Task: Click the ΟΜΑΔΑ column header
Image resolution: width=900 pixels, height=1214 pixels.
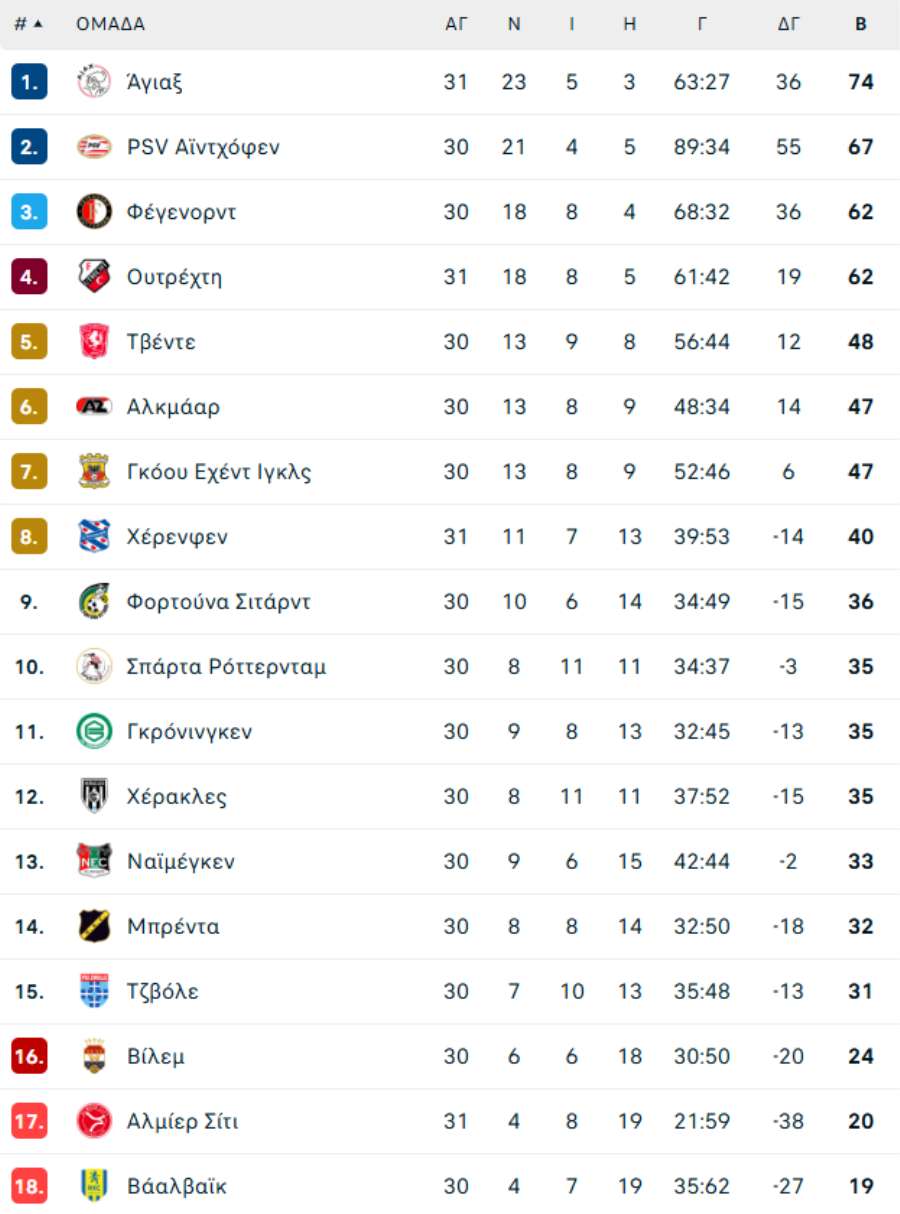Action: [x=110, y=25]
